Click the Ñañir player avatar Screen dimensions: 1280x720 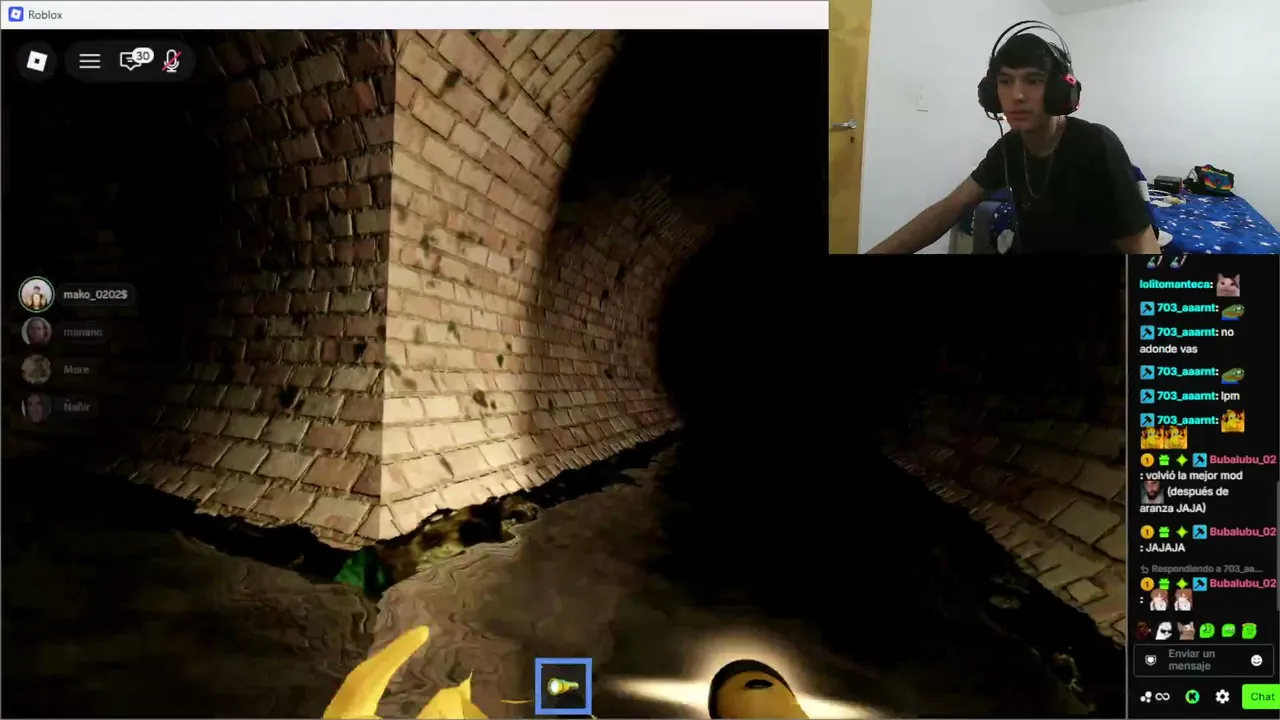click(36, 407)
